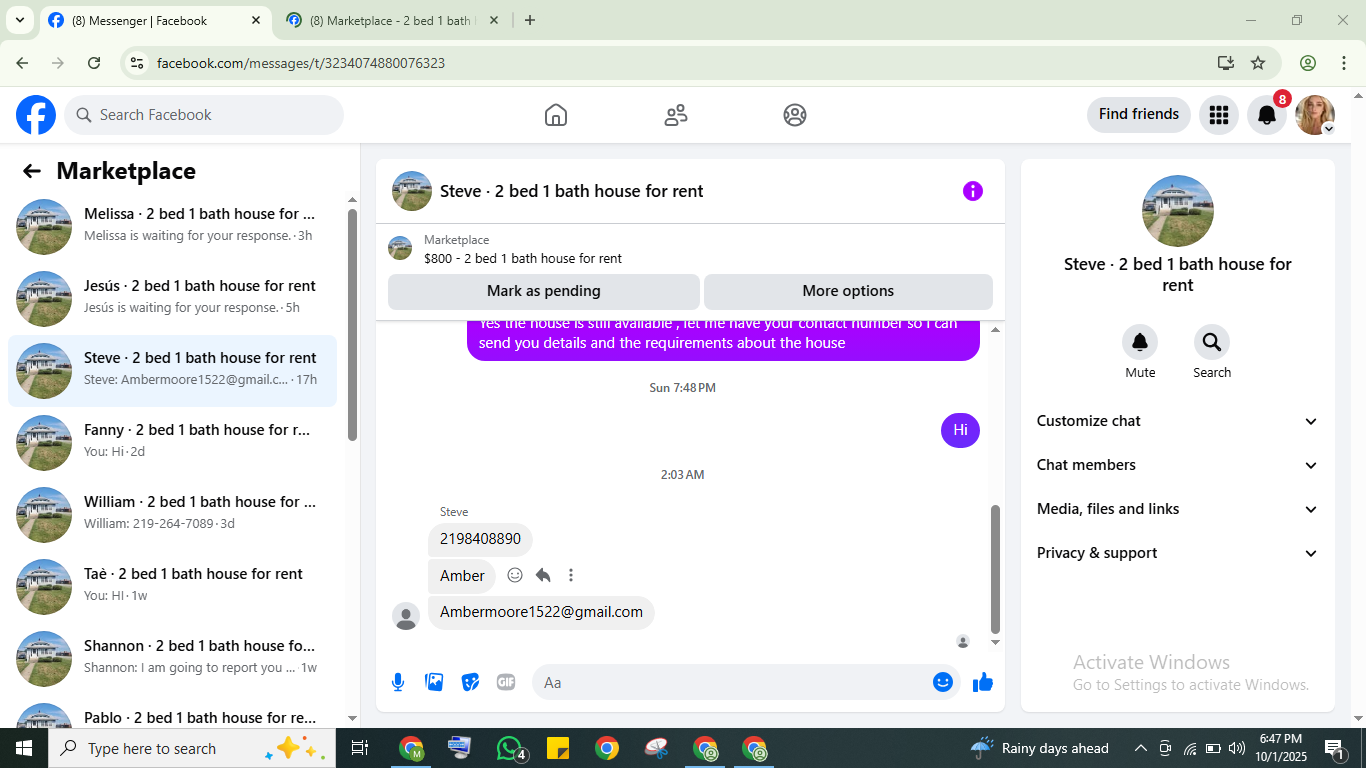Choose a GIF icon
1366x768 pixels.
(x=506, y=682)
